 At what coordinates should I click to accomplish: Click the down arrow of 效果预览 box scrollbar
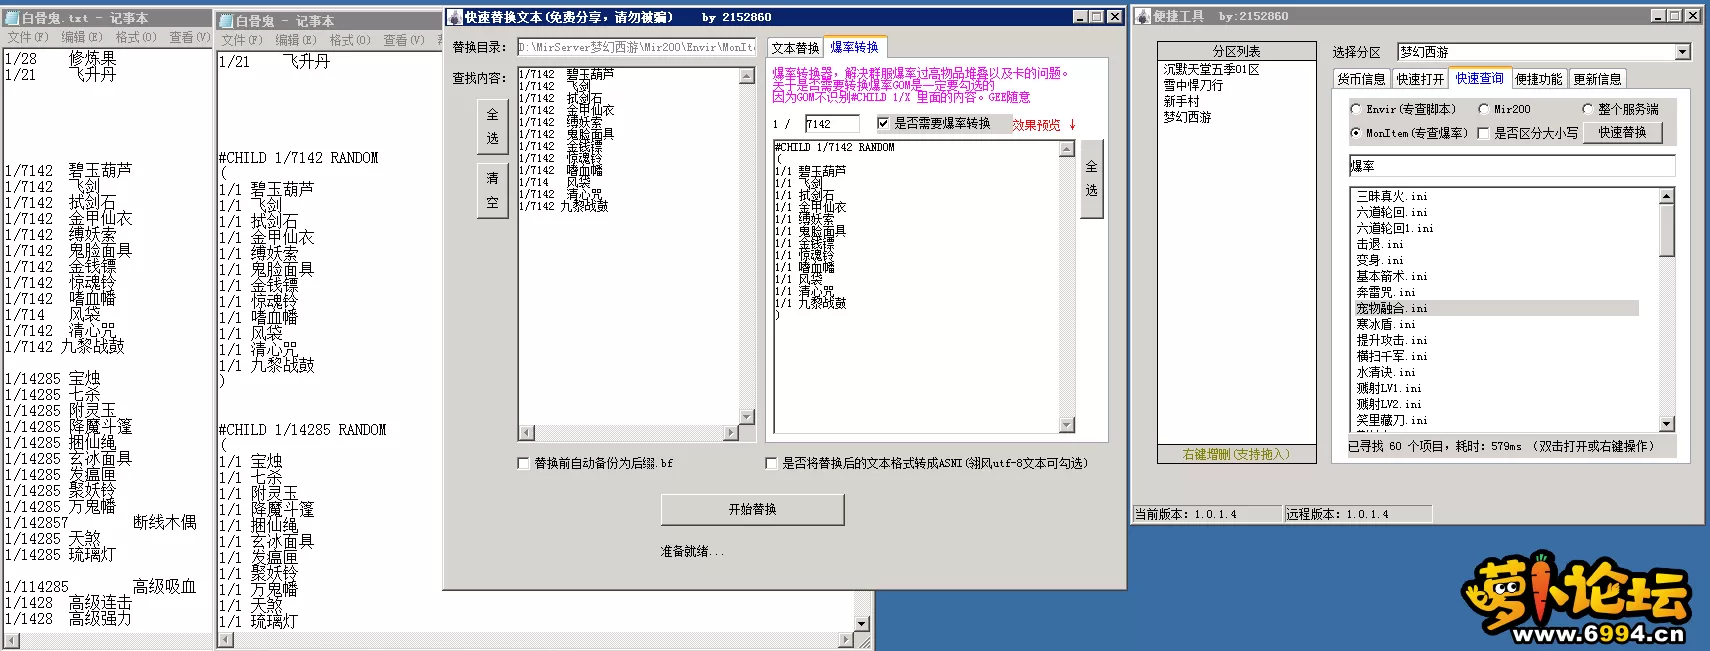(x=1067, y=425)
